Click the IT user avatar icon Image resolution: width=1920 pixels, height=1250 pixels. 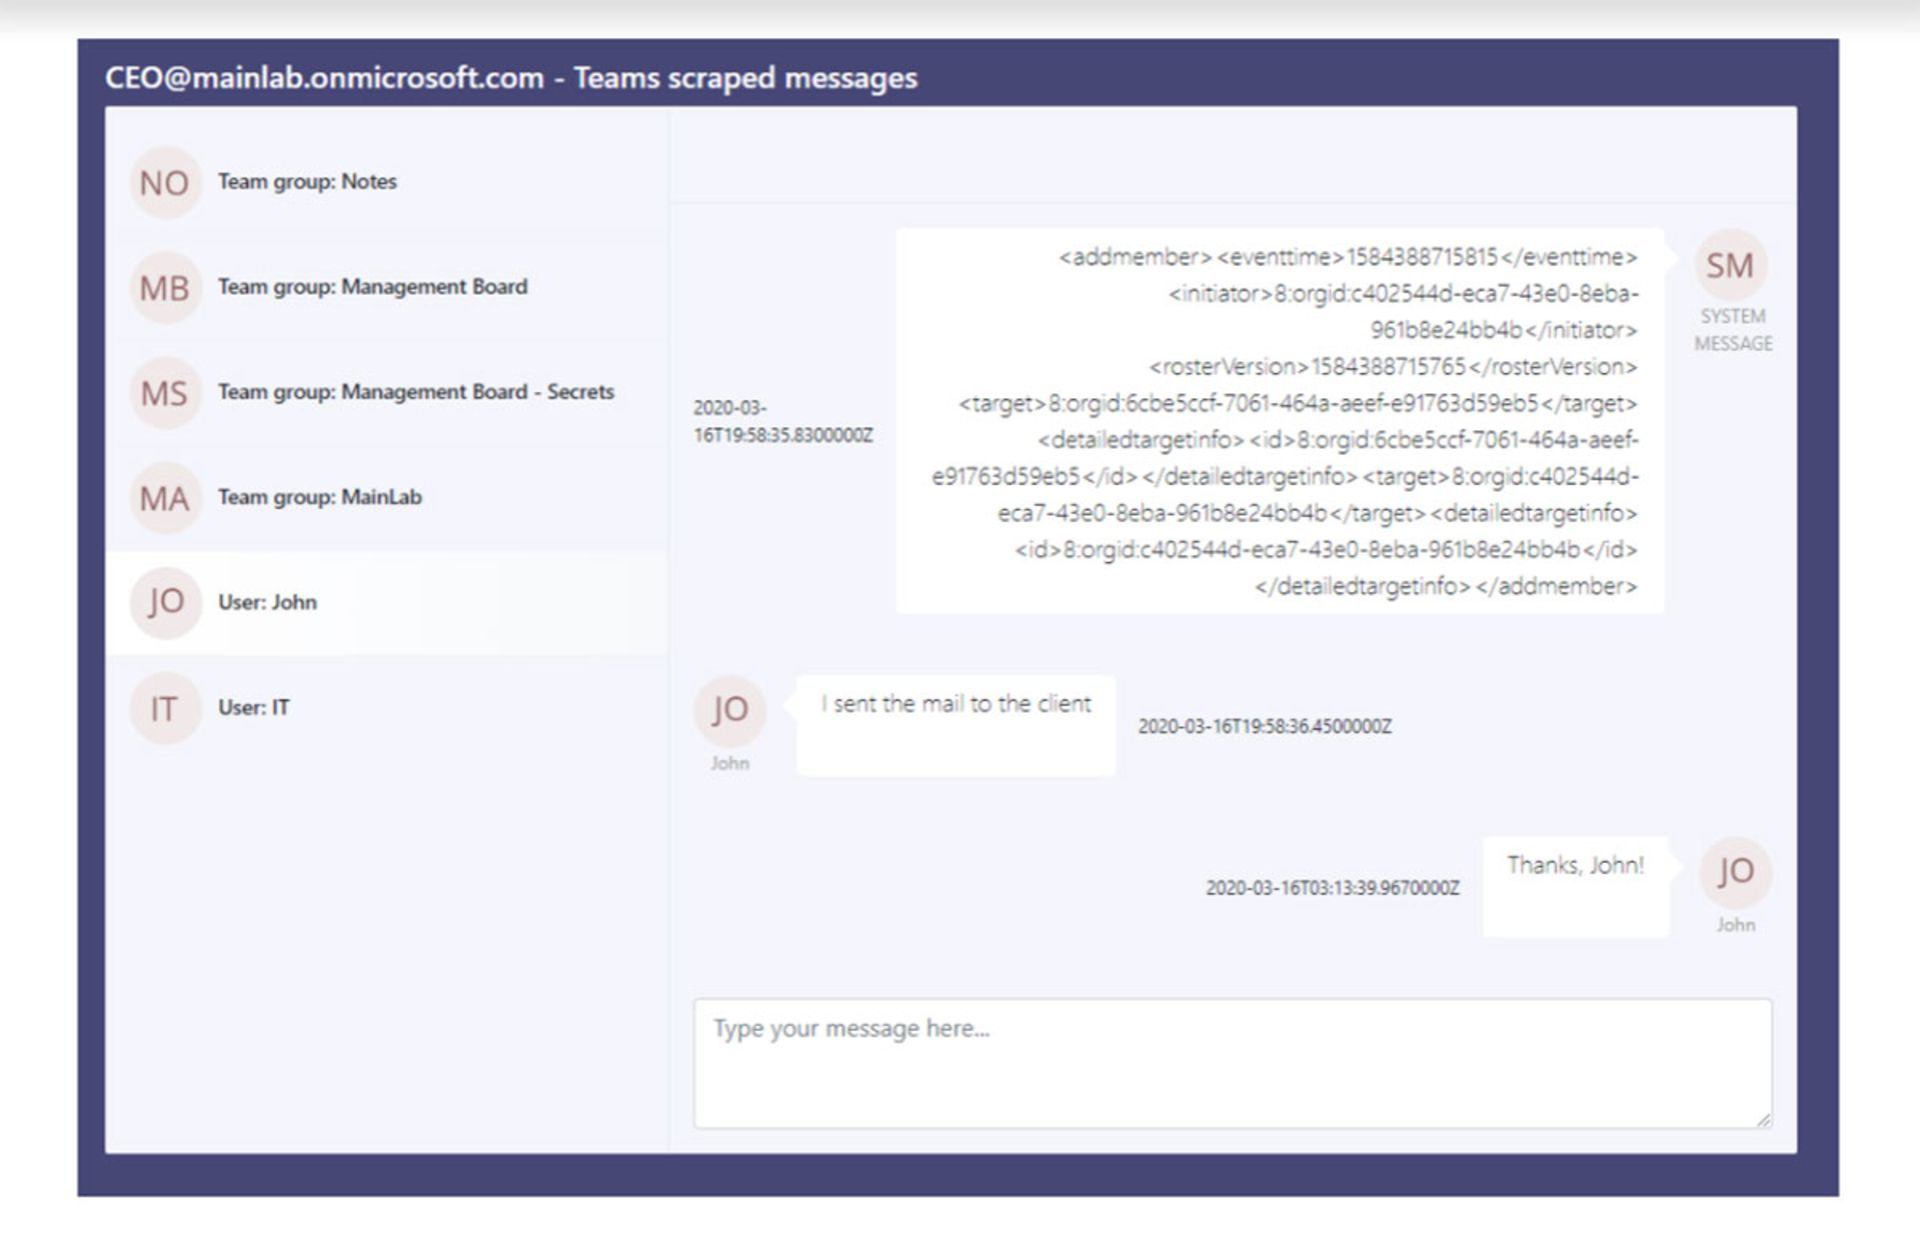click(164, 708)
